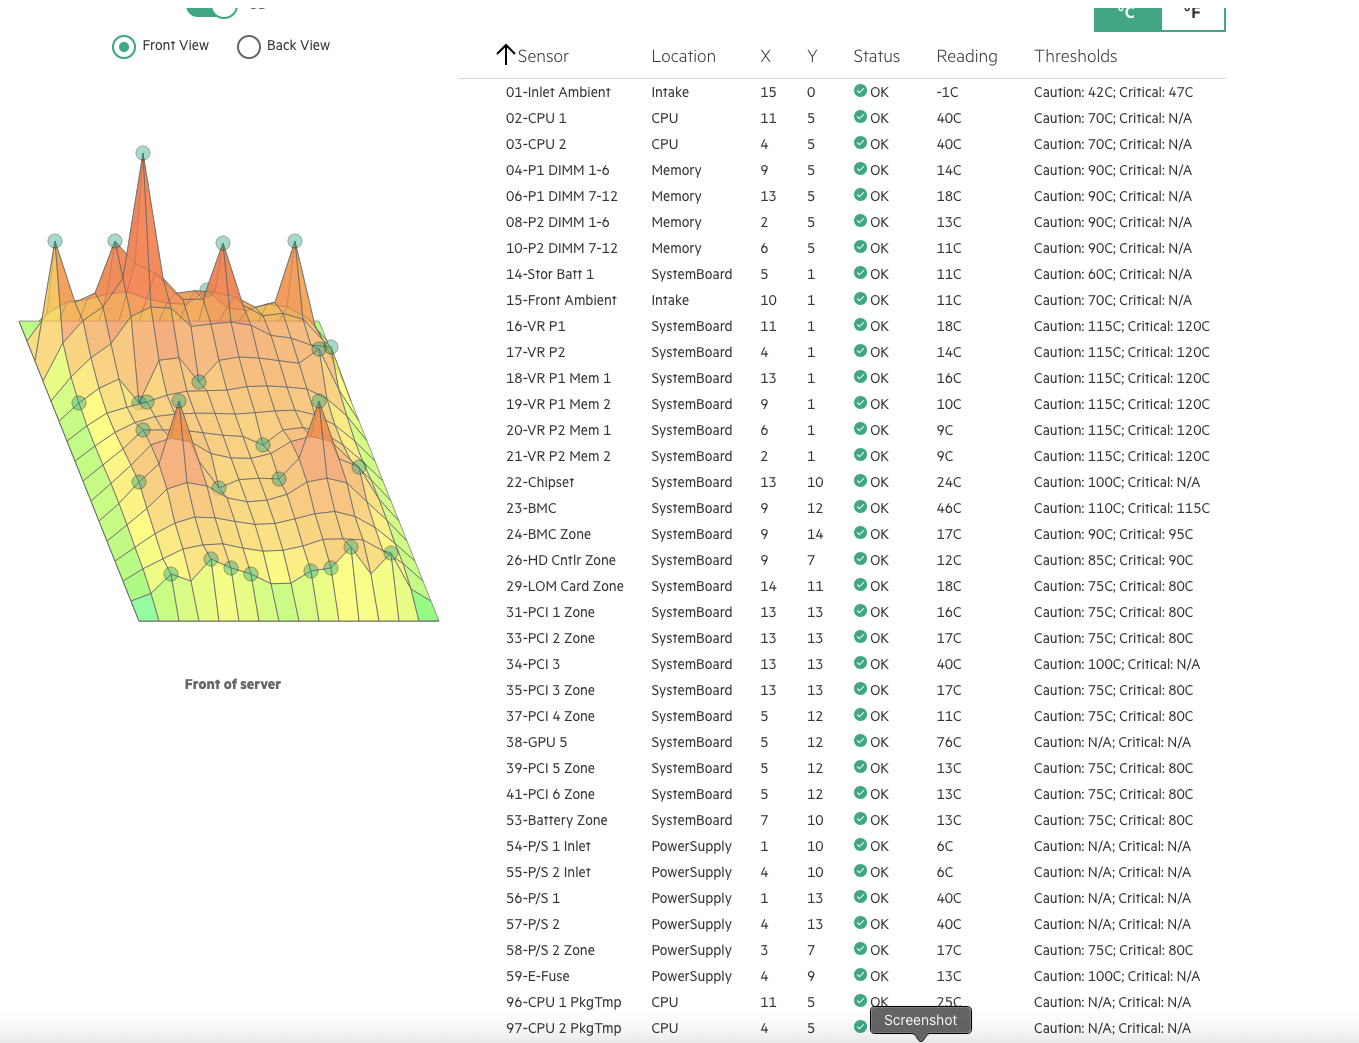Image resolution: width=1359 pixels, height=1043 pixels.
Task: Sort the table by the Y column
Action: click(x=812, y=56)
